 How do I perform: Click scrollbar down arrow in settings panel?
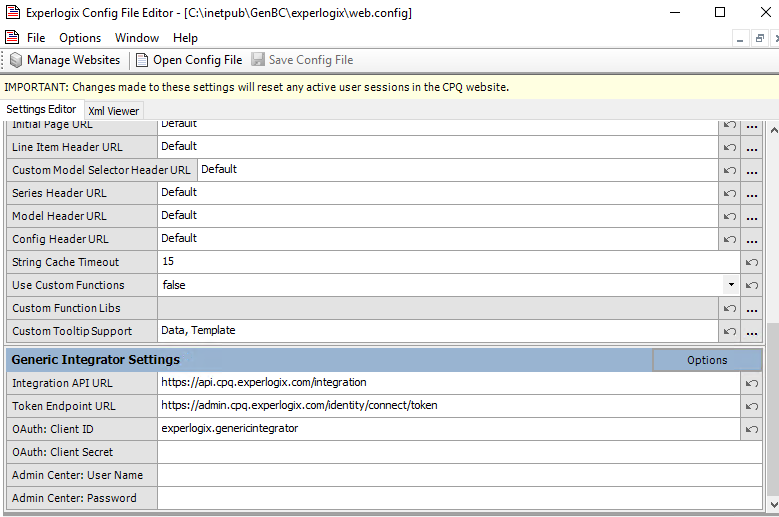coord(774,505)
